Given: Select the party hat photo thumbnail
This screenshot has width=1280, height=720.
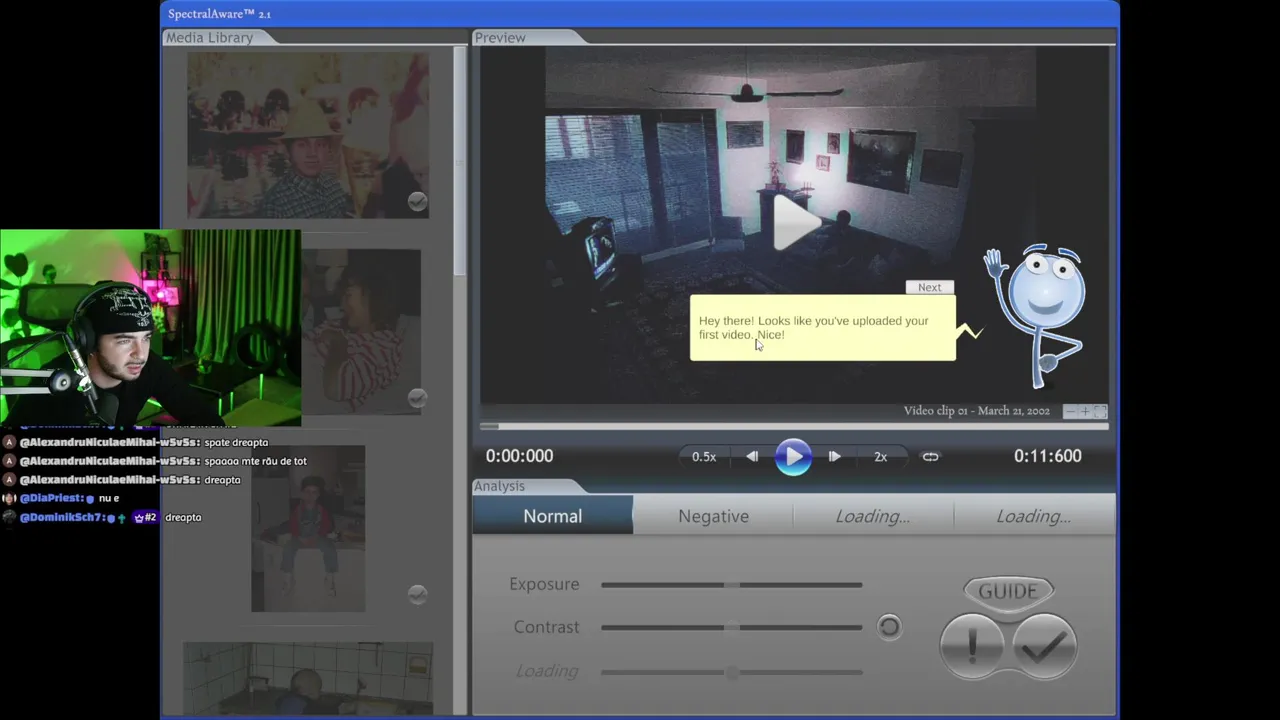Looking at the screenshot, I should pos(308,135).
